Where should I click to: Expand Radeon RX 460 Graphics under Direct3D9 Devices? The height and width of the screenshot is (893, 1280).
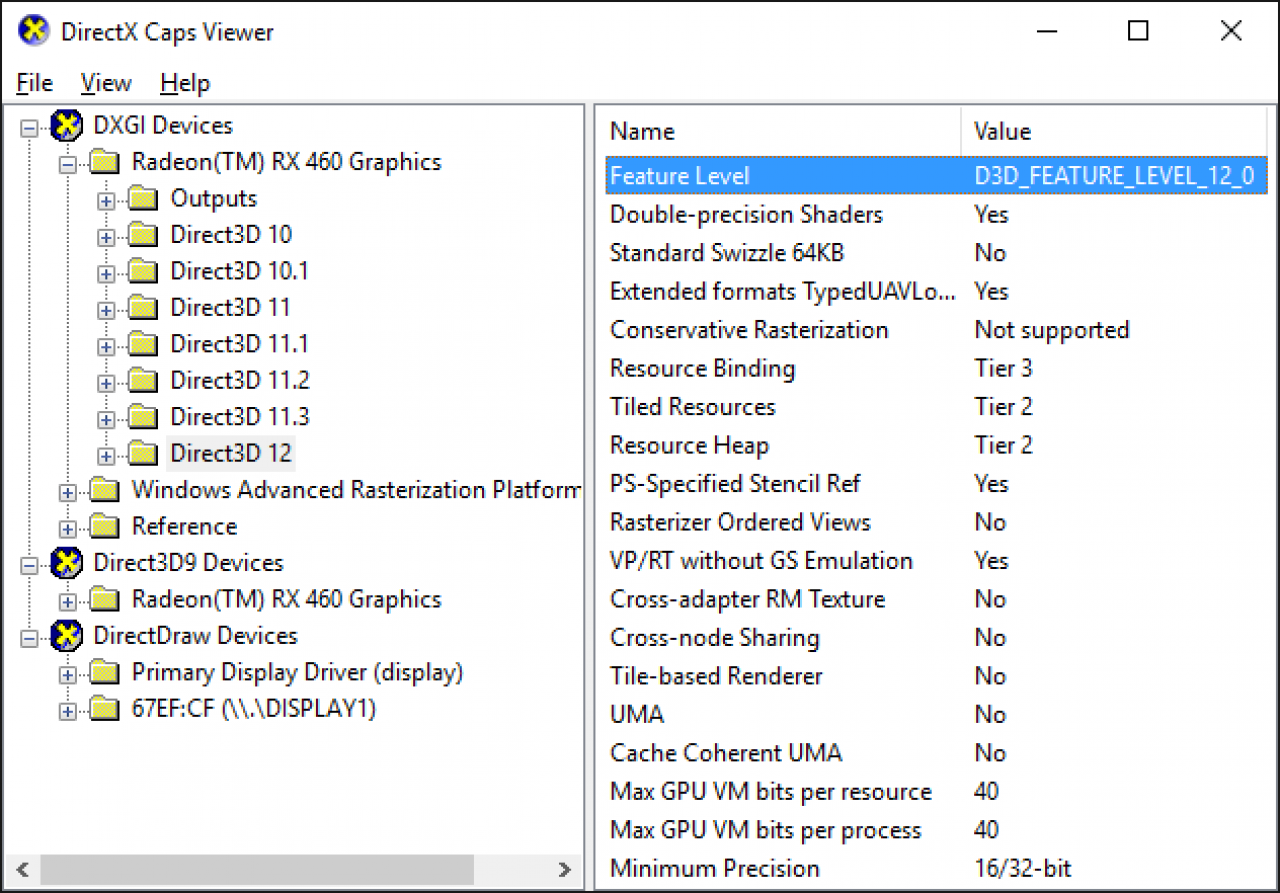pos(68,601)
